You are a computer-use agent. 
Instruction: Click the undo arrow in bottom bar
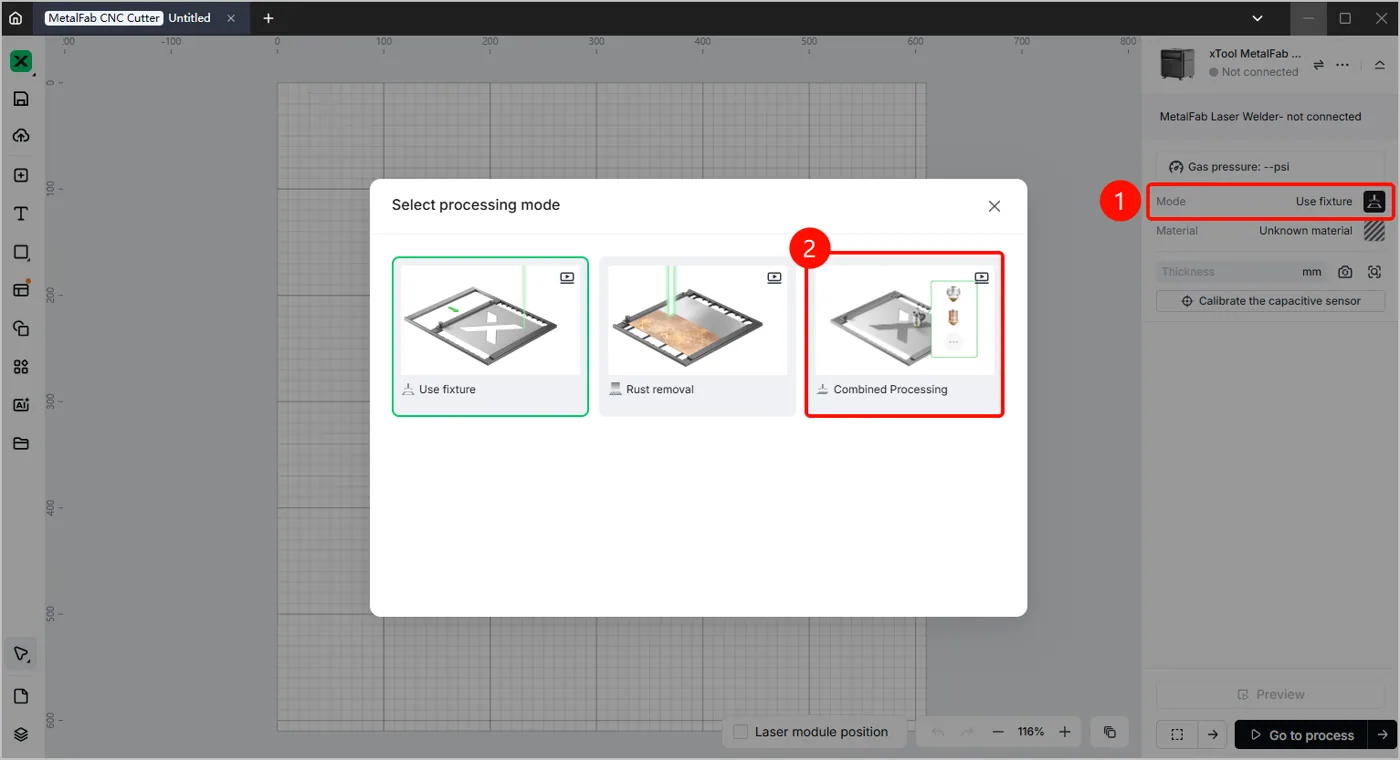pos(937,732)
